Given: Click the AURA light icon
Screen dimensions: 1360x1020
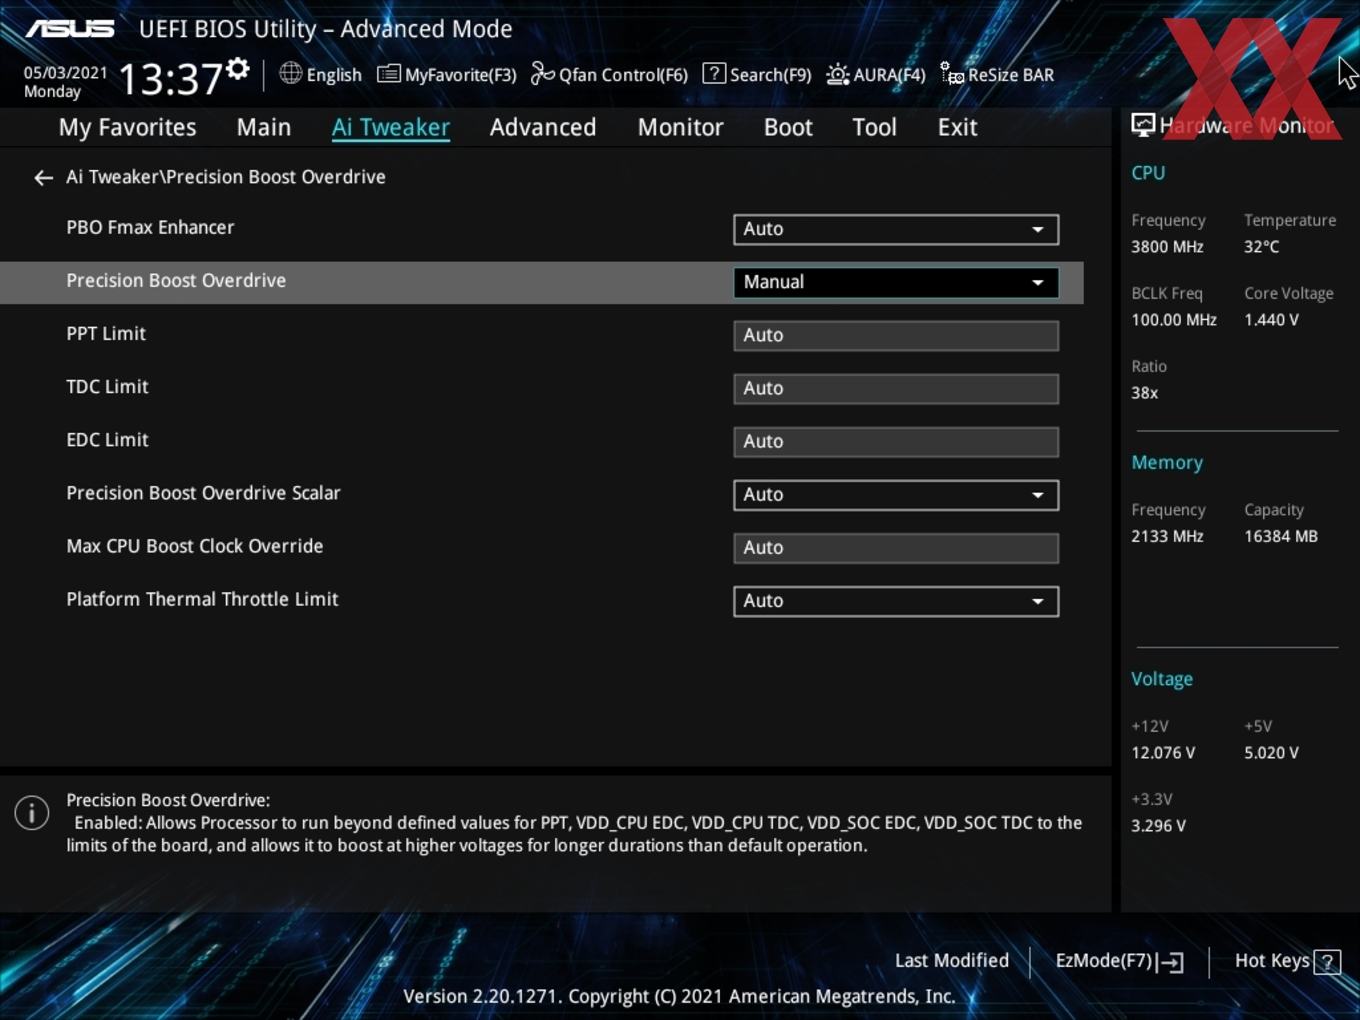Looking at the screenshot, I should click(838, 74).
